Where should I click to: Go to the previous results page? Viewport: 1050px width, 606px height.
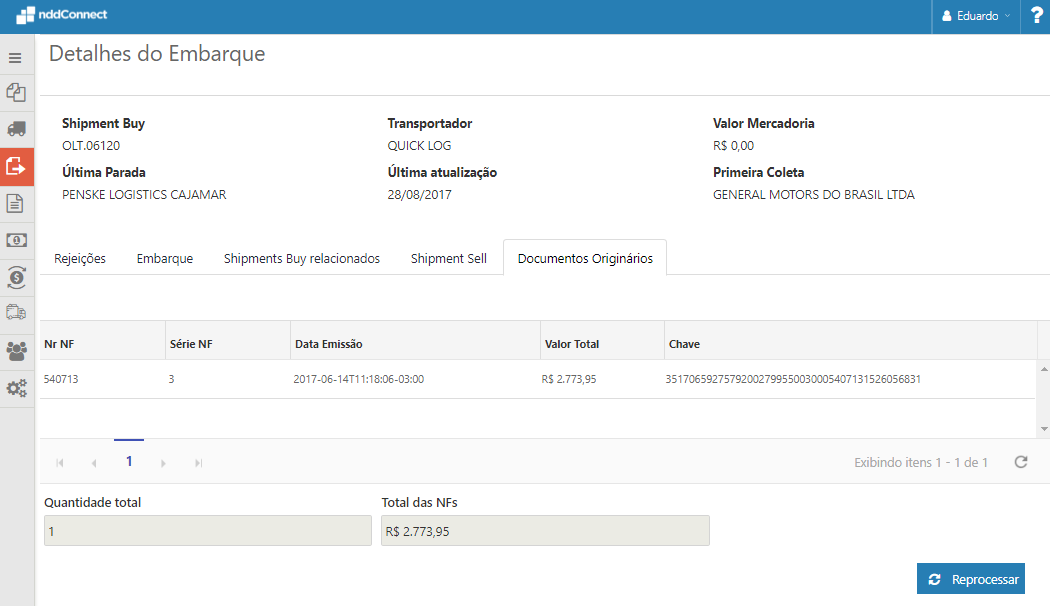(x=94, y=462)
